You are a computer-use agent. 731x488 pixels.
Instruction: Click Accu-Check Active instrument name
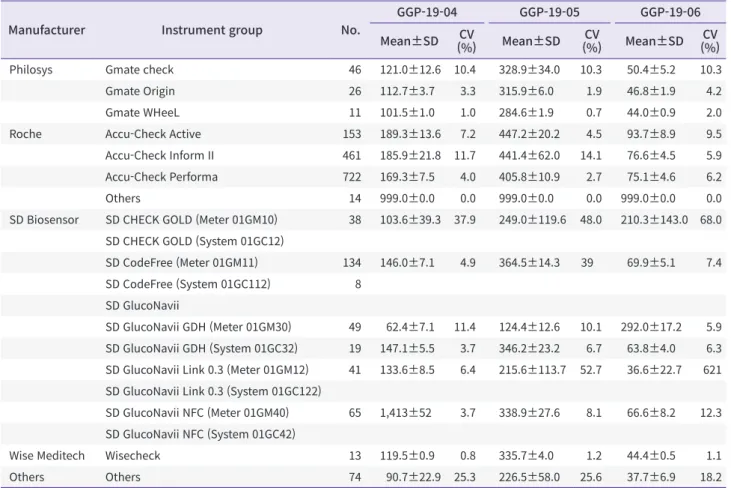[153, 134]
